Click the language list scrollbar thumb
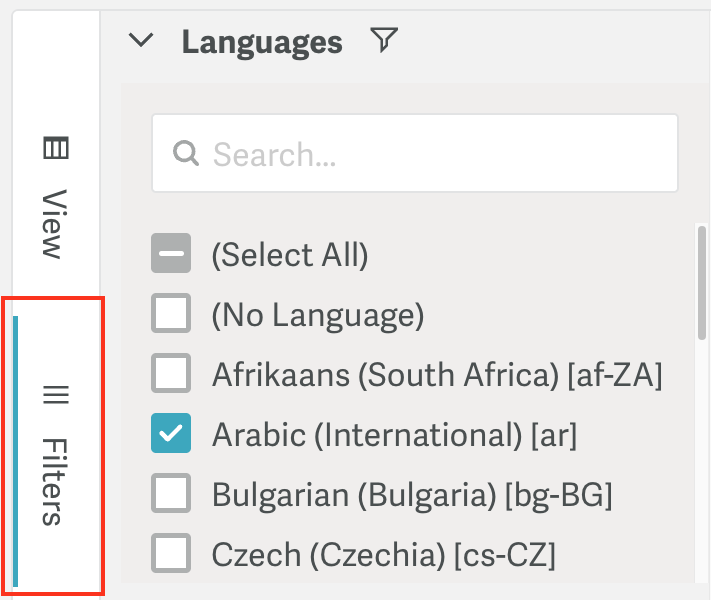Image resolution: width=711 pixels, height=600 pixels. (702, 283)
